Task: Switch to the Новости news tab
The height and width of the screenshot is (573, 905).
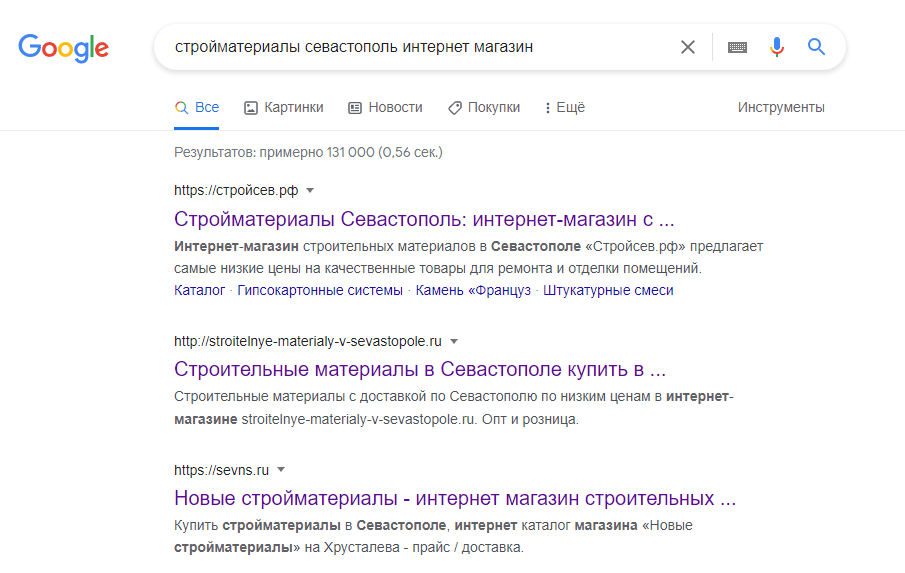Action: 385,107
